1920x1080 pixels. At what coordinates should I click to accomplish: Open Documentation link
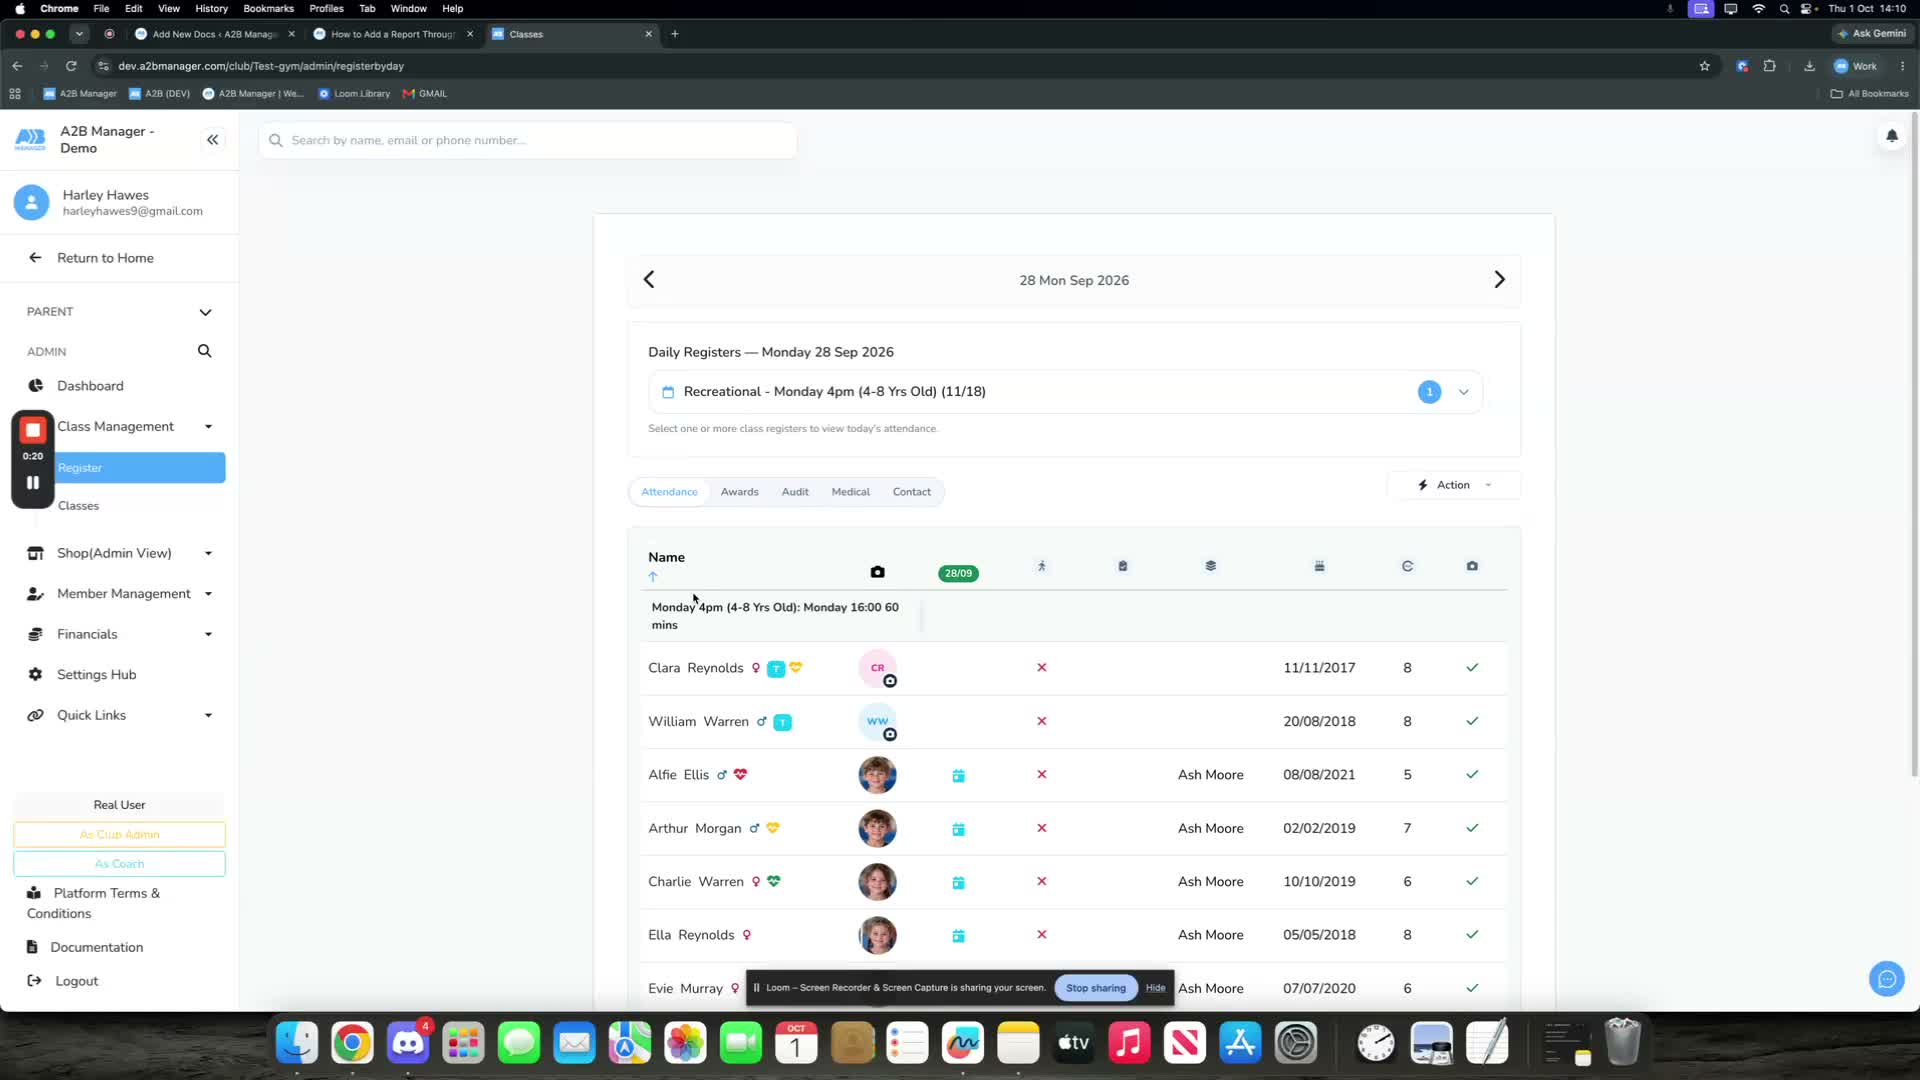(96, 947)
